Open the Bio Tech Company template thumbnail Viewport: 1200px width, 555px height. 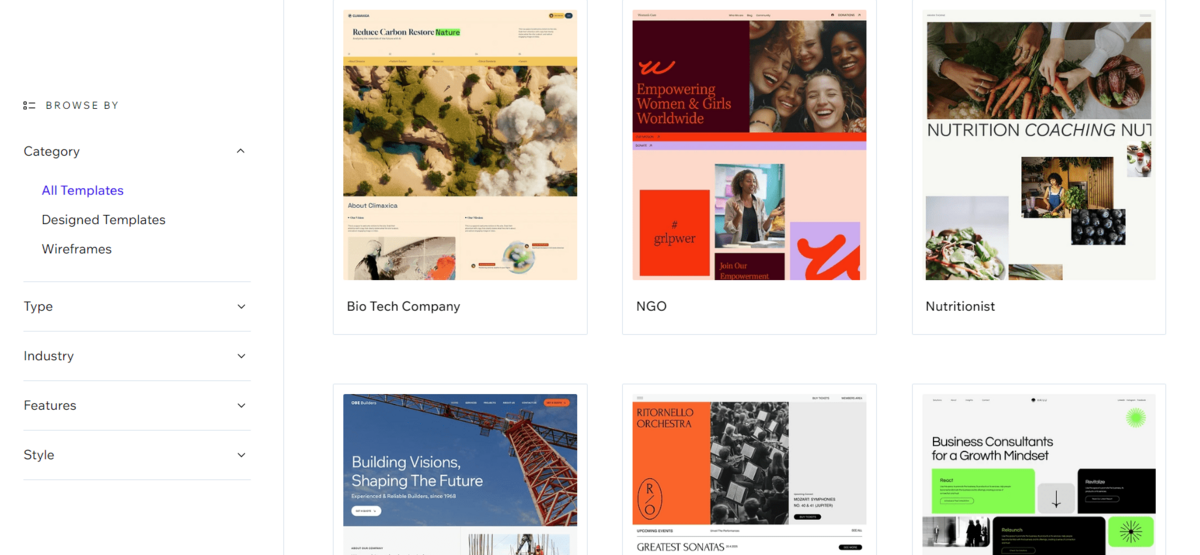pos(460,145)
